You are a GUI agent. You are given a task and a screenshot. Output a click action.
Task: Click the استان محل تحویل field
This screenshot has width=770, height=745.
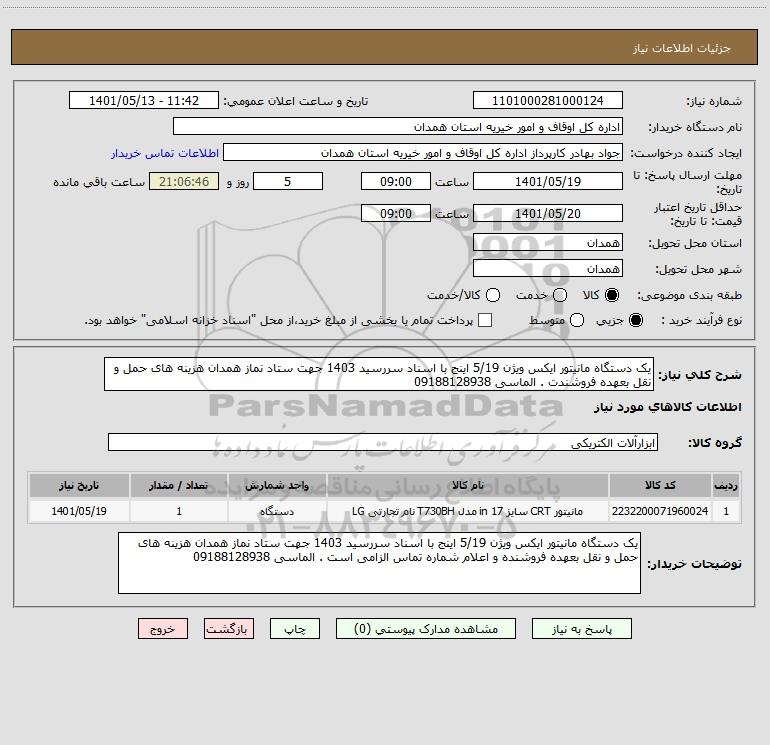[x=548, y=243]
